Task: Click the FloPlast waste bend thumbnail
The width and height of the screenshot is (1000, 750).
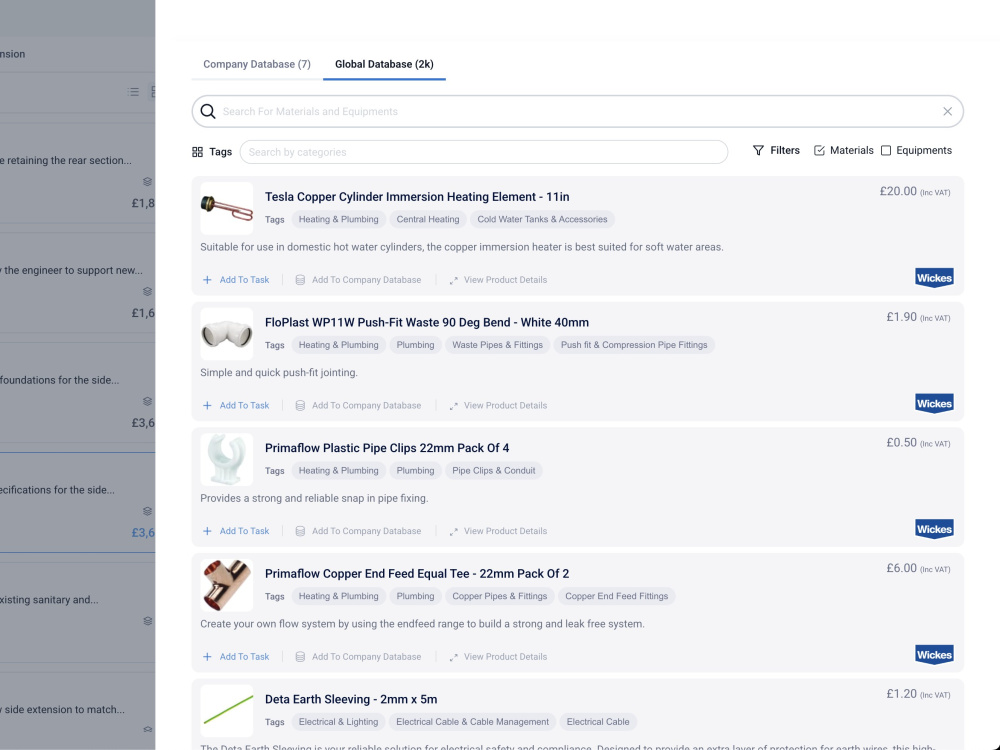Action: point(226,334)
